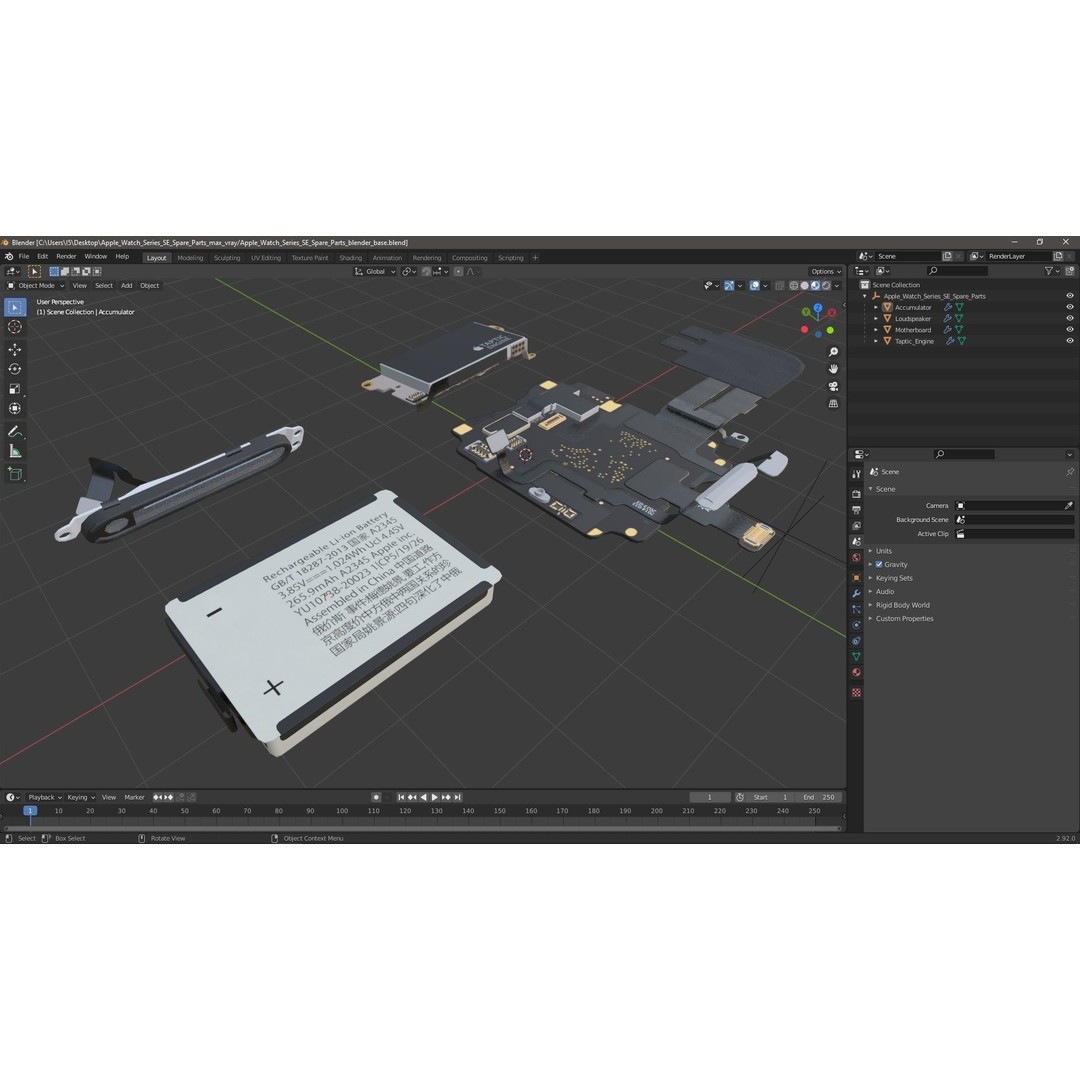
Task: Open the Render menu
Action: pyautogui.click(x=66, y=256)
